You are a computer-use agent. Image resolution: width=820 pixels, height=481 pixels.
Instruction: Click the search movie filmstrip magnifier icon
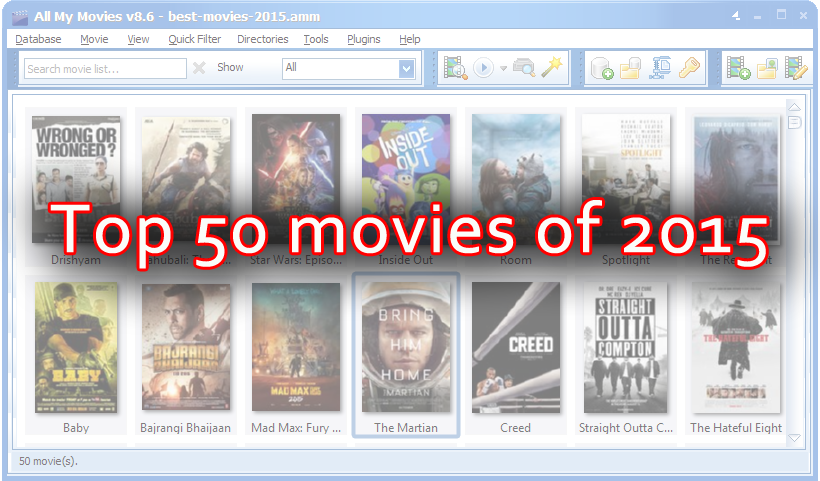tap(455, 68)
